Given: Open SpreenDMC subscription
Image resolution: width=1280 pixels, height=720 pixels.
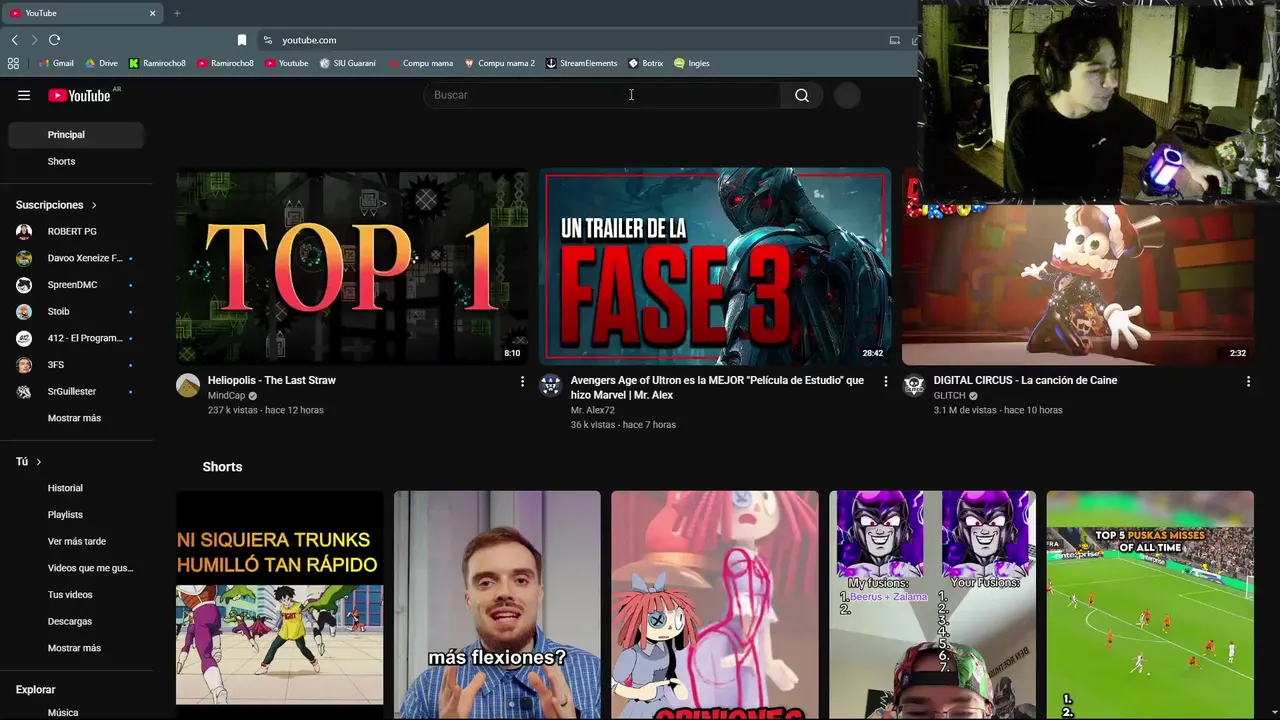Looking at the screenshot, I should coord(76,285).
